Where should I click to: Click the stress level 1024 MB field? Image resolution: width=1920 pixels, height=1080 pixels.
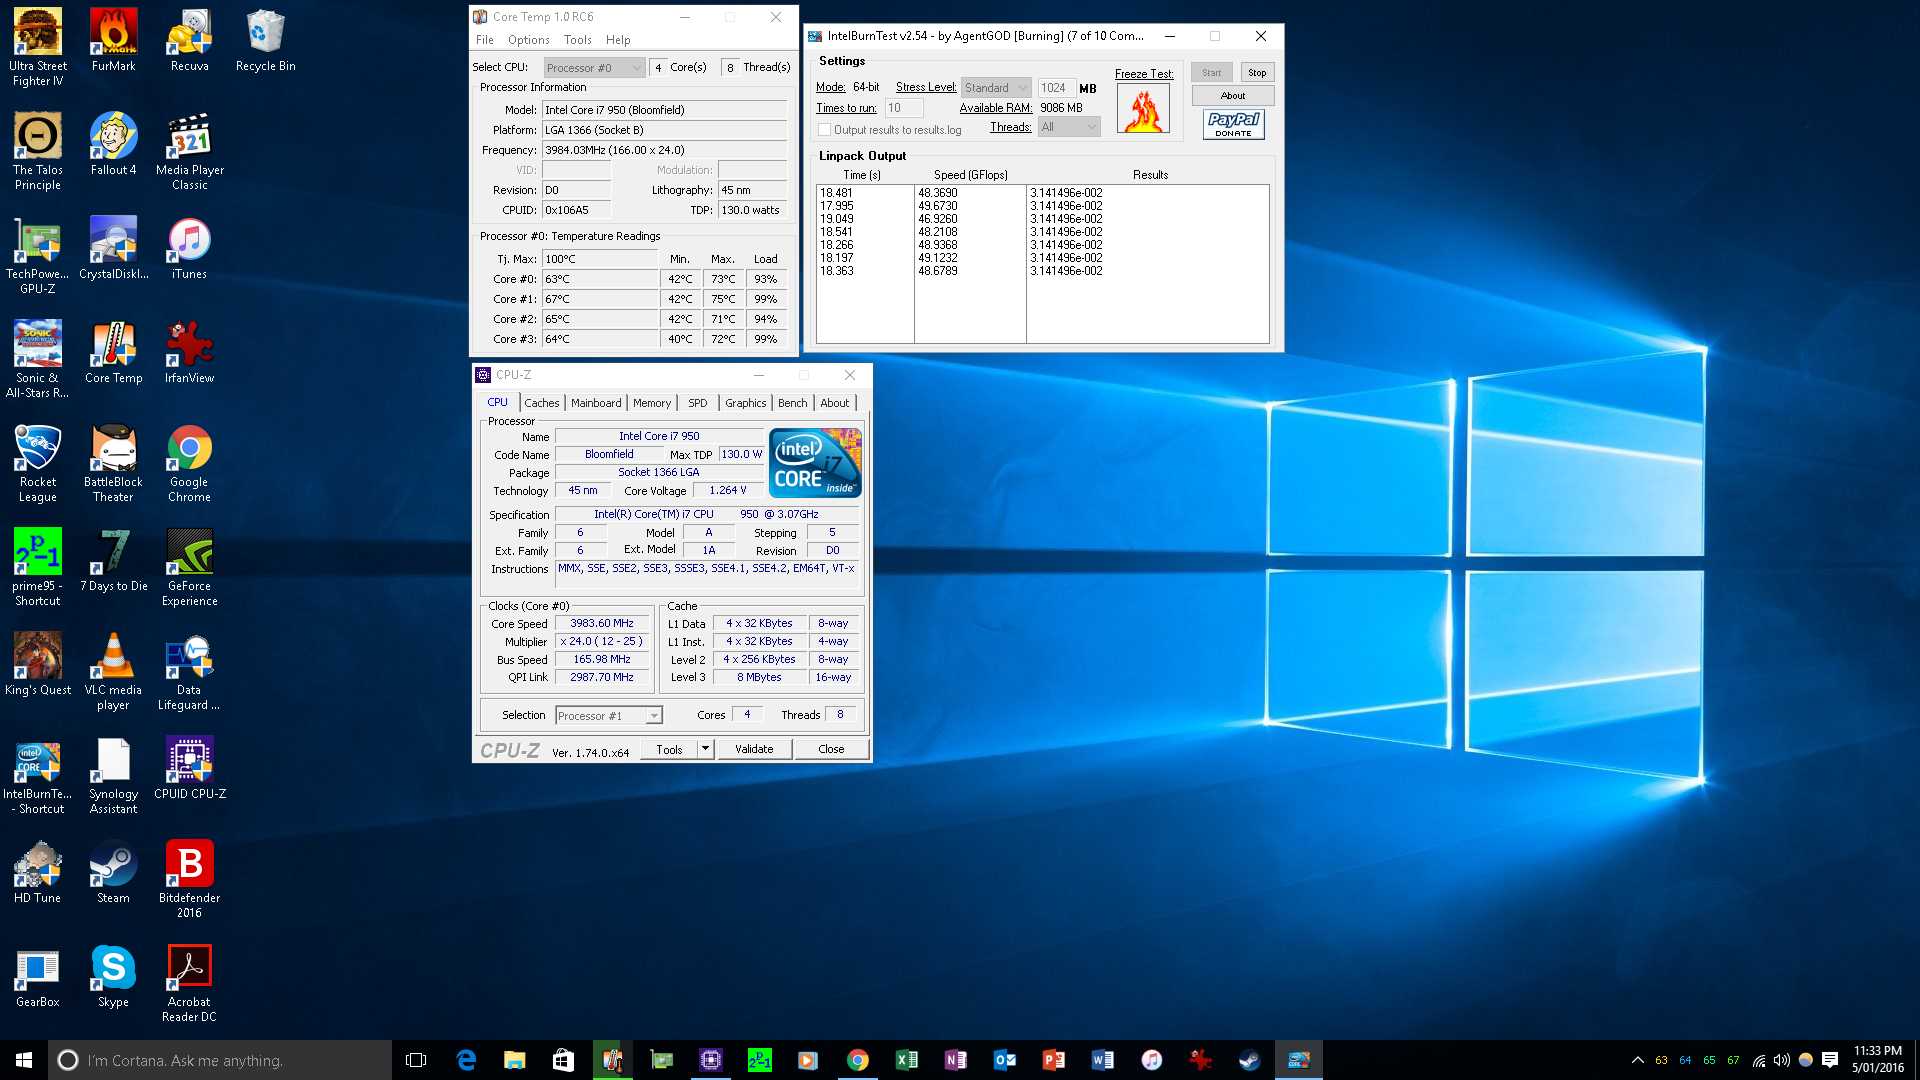coord(1056,88)
